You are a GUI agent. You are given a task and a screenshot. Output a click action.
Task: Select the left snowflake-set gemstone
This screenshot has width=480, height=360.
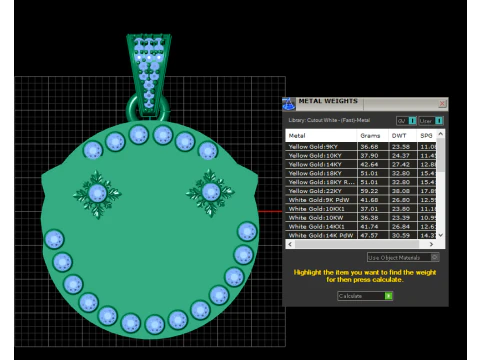[x=97, y=193]
